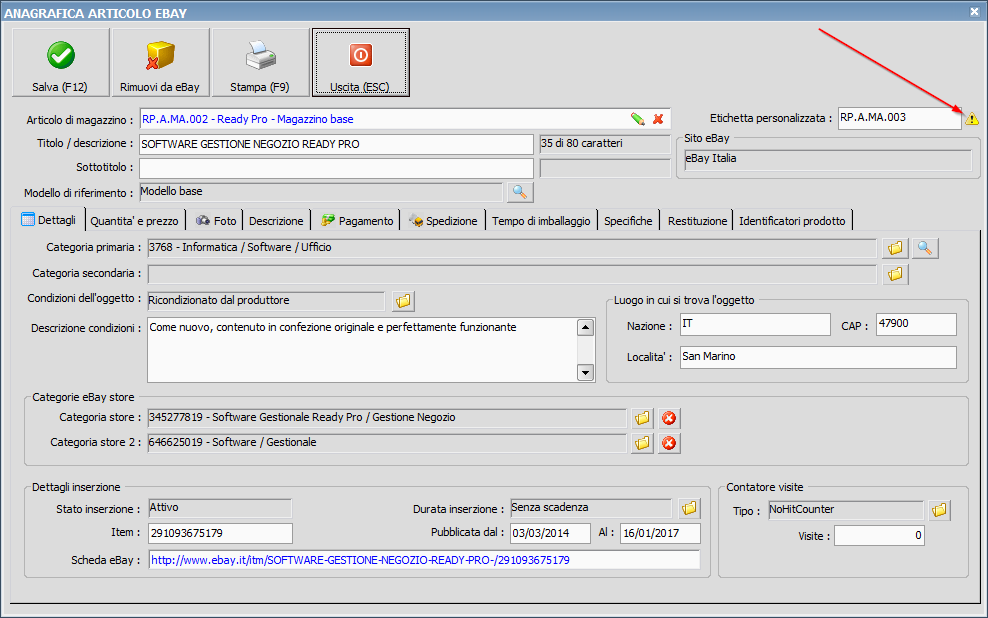Screen dimensions: 988x618
Task: Click the Nazione input field
Action: 755,324
